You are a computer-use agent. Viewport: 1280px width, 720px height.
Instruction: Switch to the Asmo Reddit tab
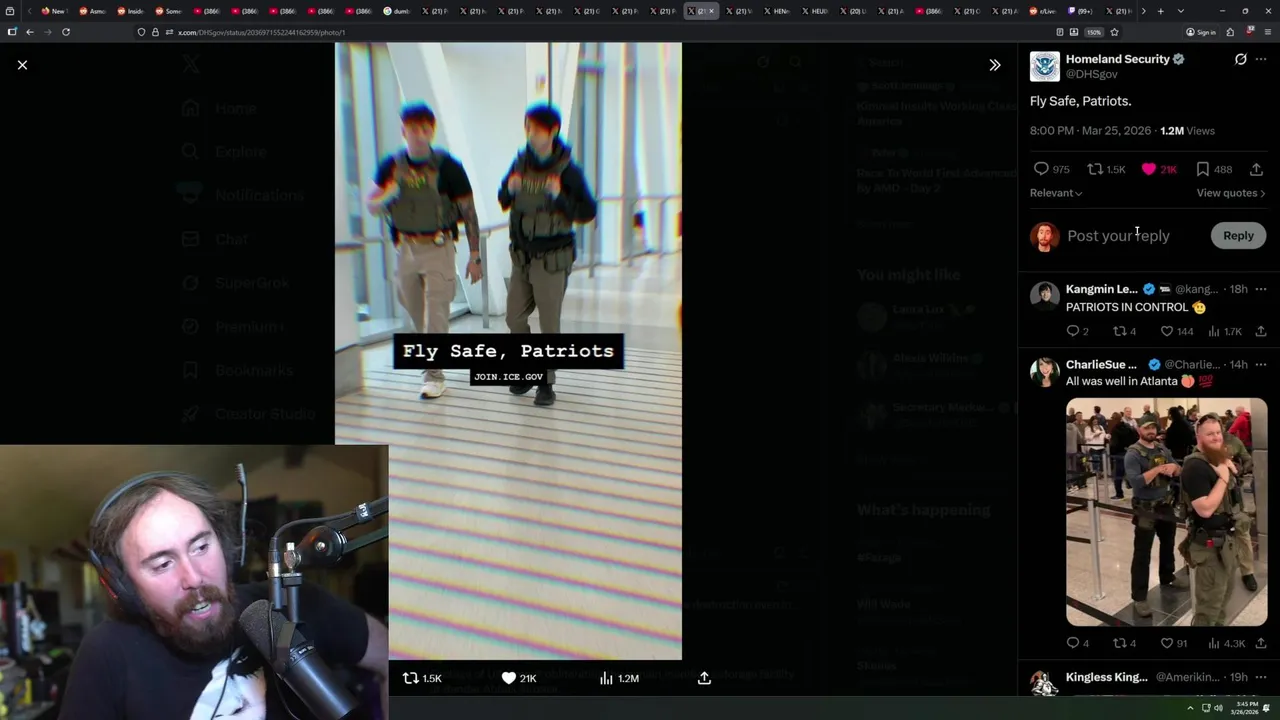[92, 11]
